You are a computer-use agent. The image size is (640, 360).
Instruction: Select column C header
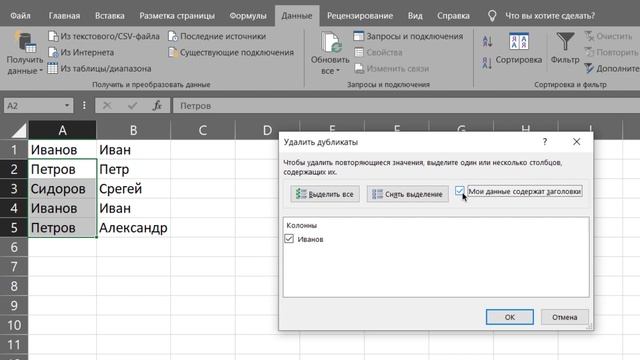(203, 130)
